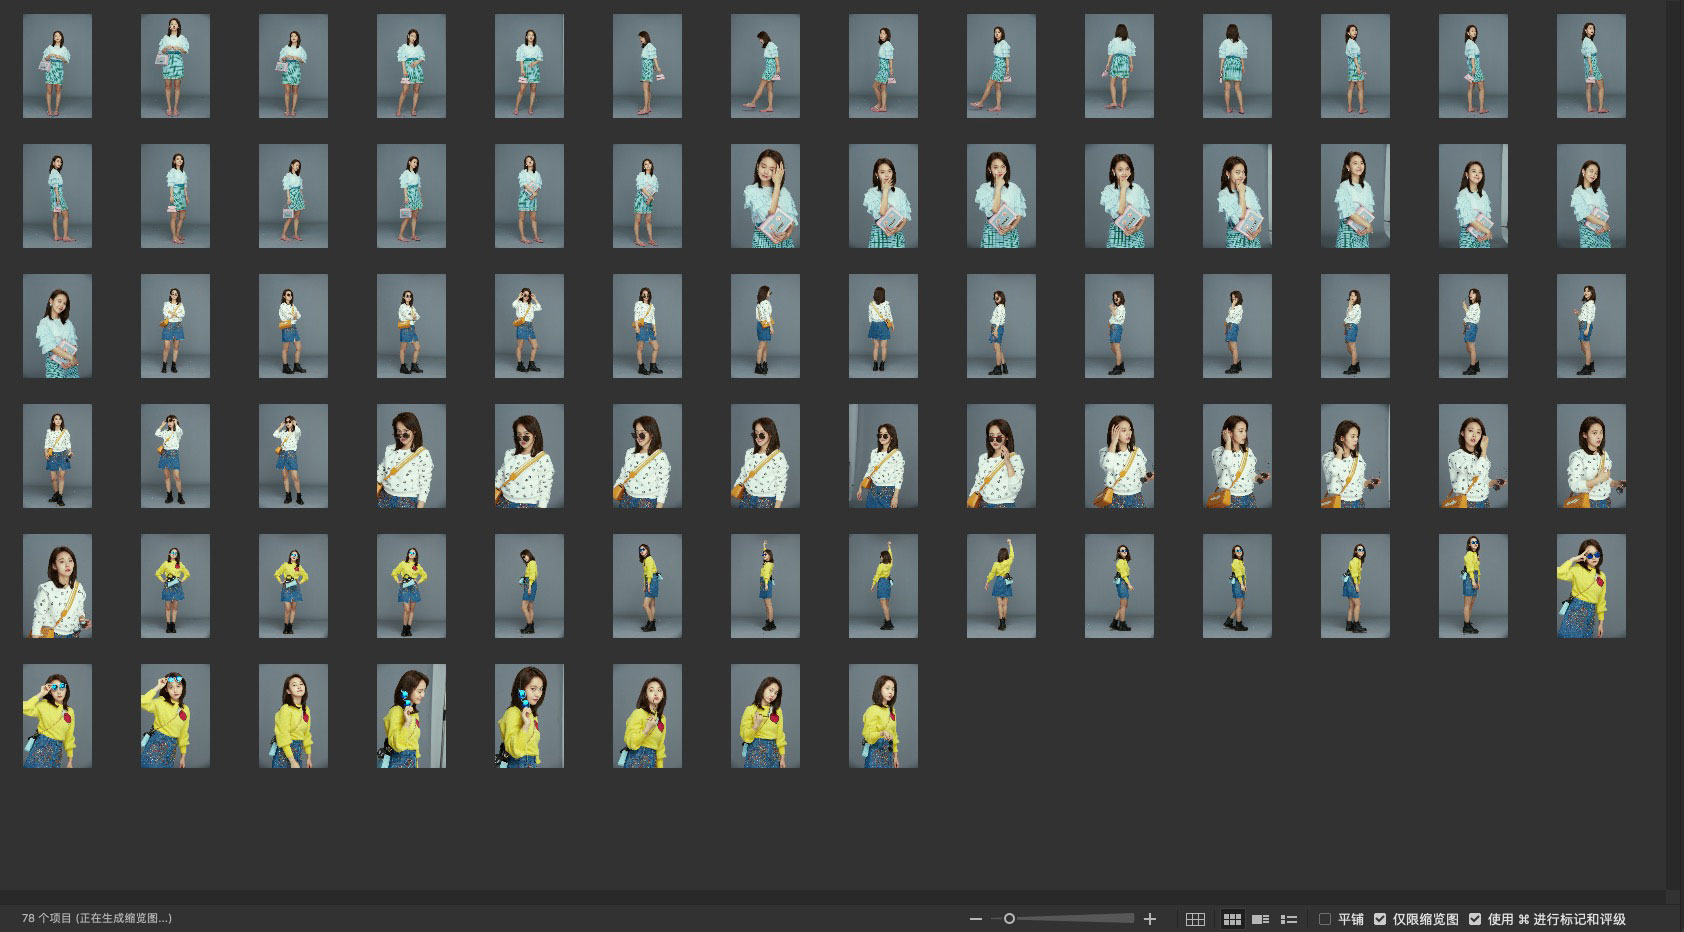This screenshot has height=932, width=1684.
Task: Open the teal blouse close-up starting row three
Action: (x=57, y=326)
